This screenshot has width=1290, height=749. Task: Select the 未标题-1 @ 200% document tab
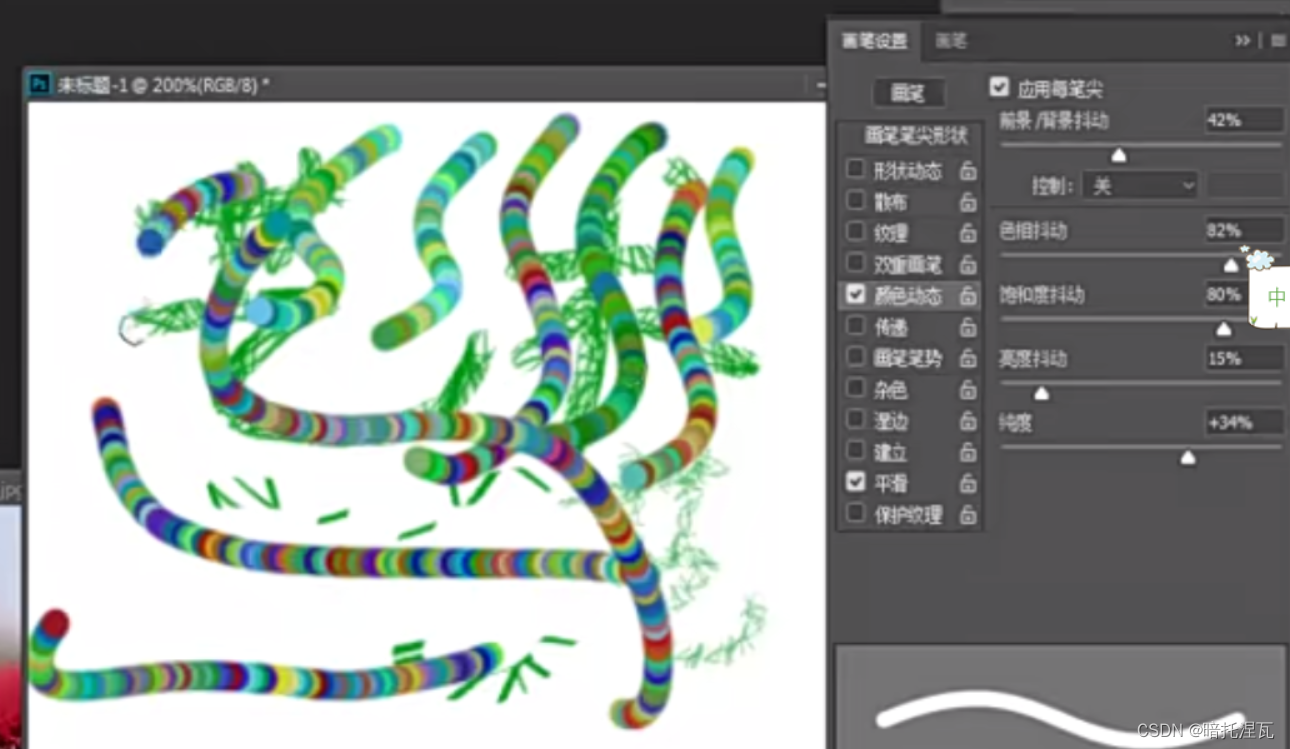coord(163,85)
